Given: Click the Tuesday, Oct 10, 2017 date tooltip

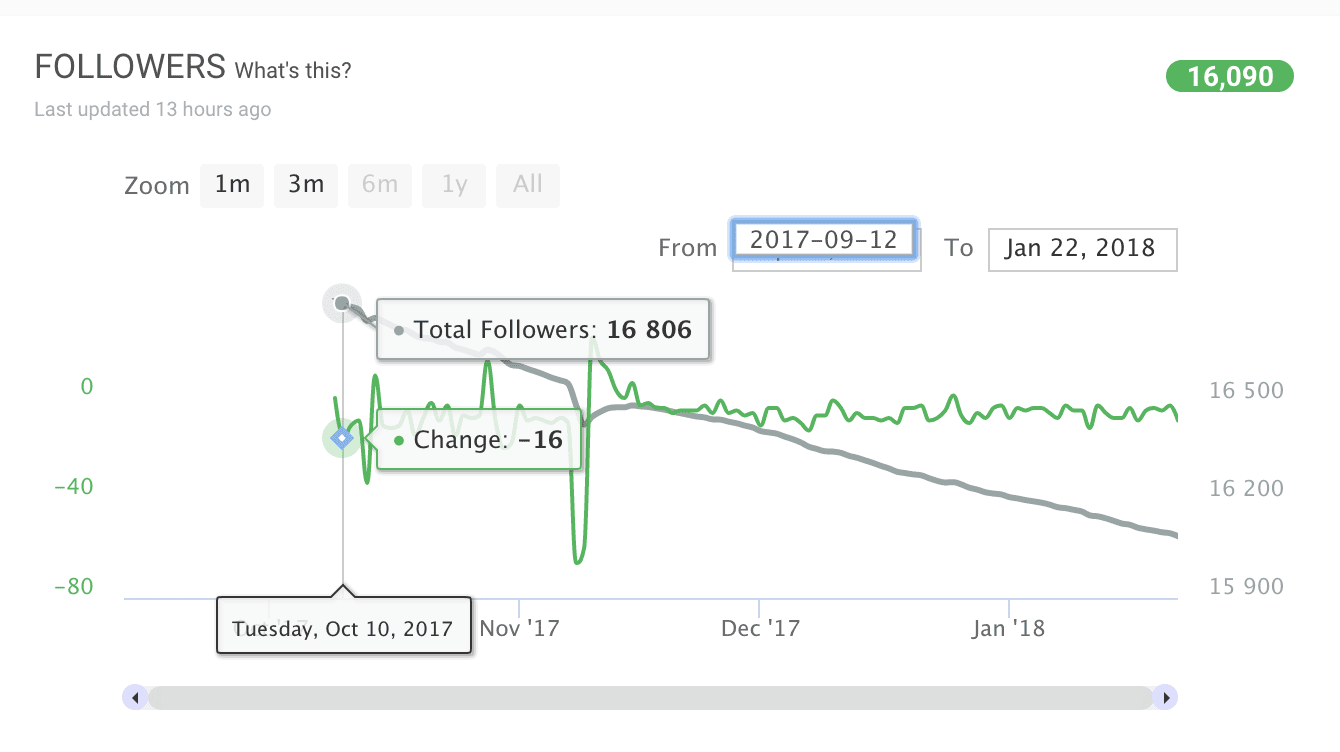Looking at the screenshot, I should point(344,629).
